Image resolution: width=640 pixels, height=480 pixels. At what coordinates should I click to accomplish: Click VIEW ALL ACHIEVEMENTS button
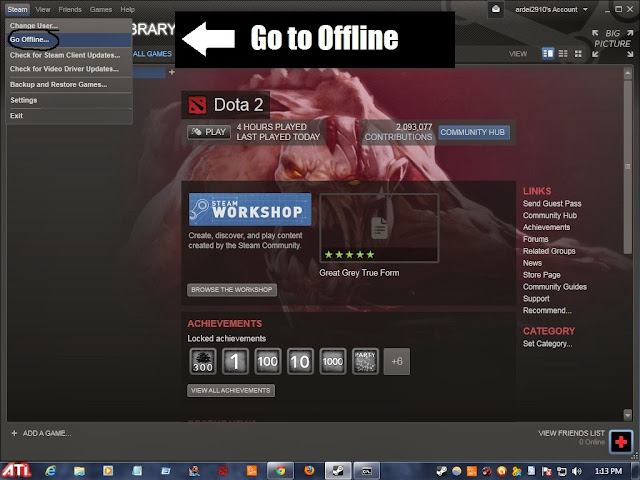[x=231, y=391]
